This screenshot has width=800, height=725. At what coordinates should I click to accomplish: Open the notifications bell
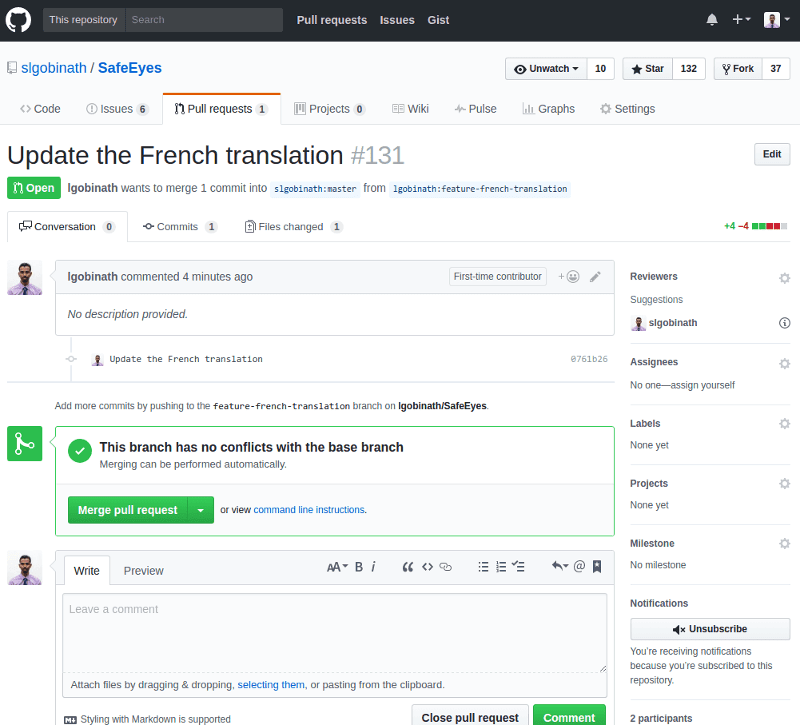[711, 19]
